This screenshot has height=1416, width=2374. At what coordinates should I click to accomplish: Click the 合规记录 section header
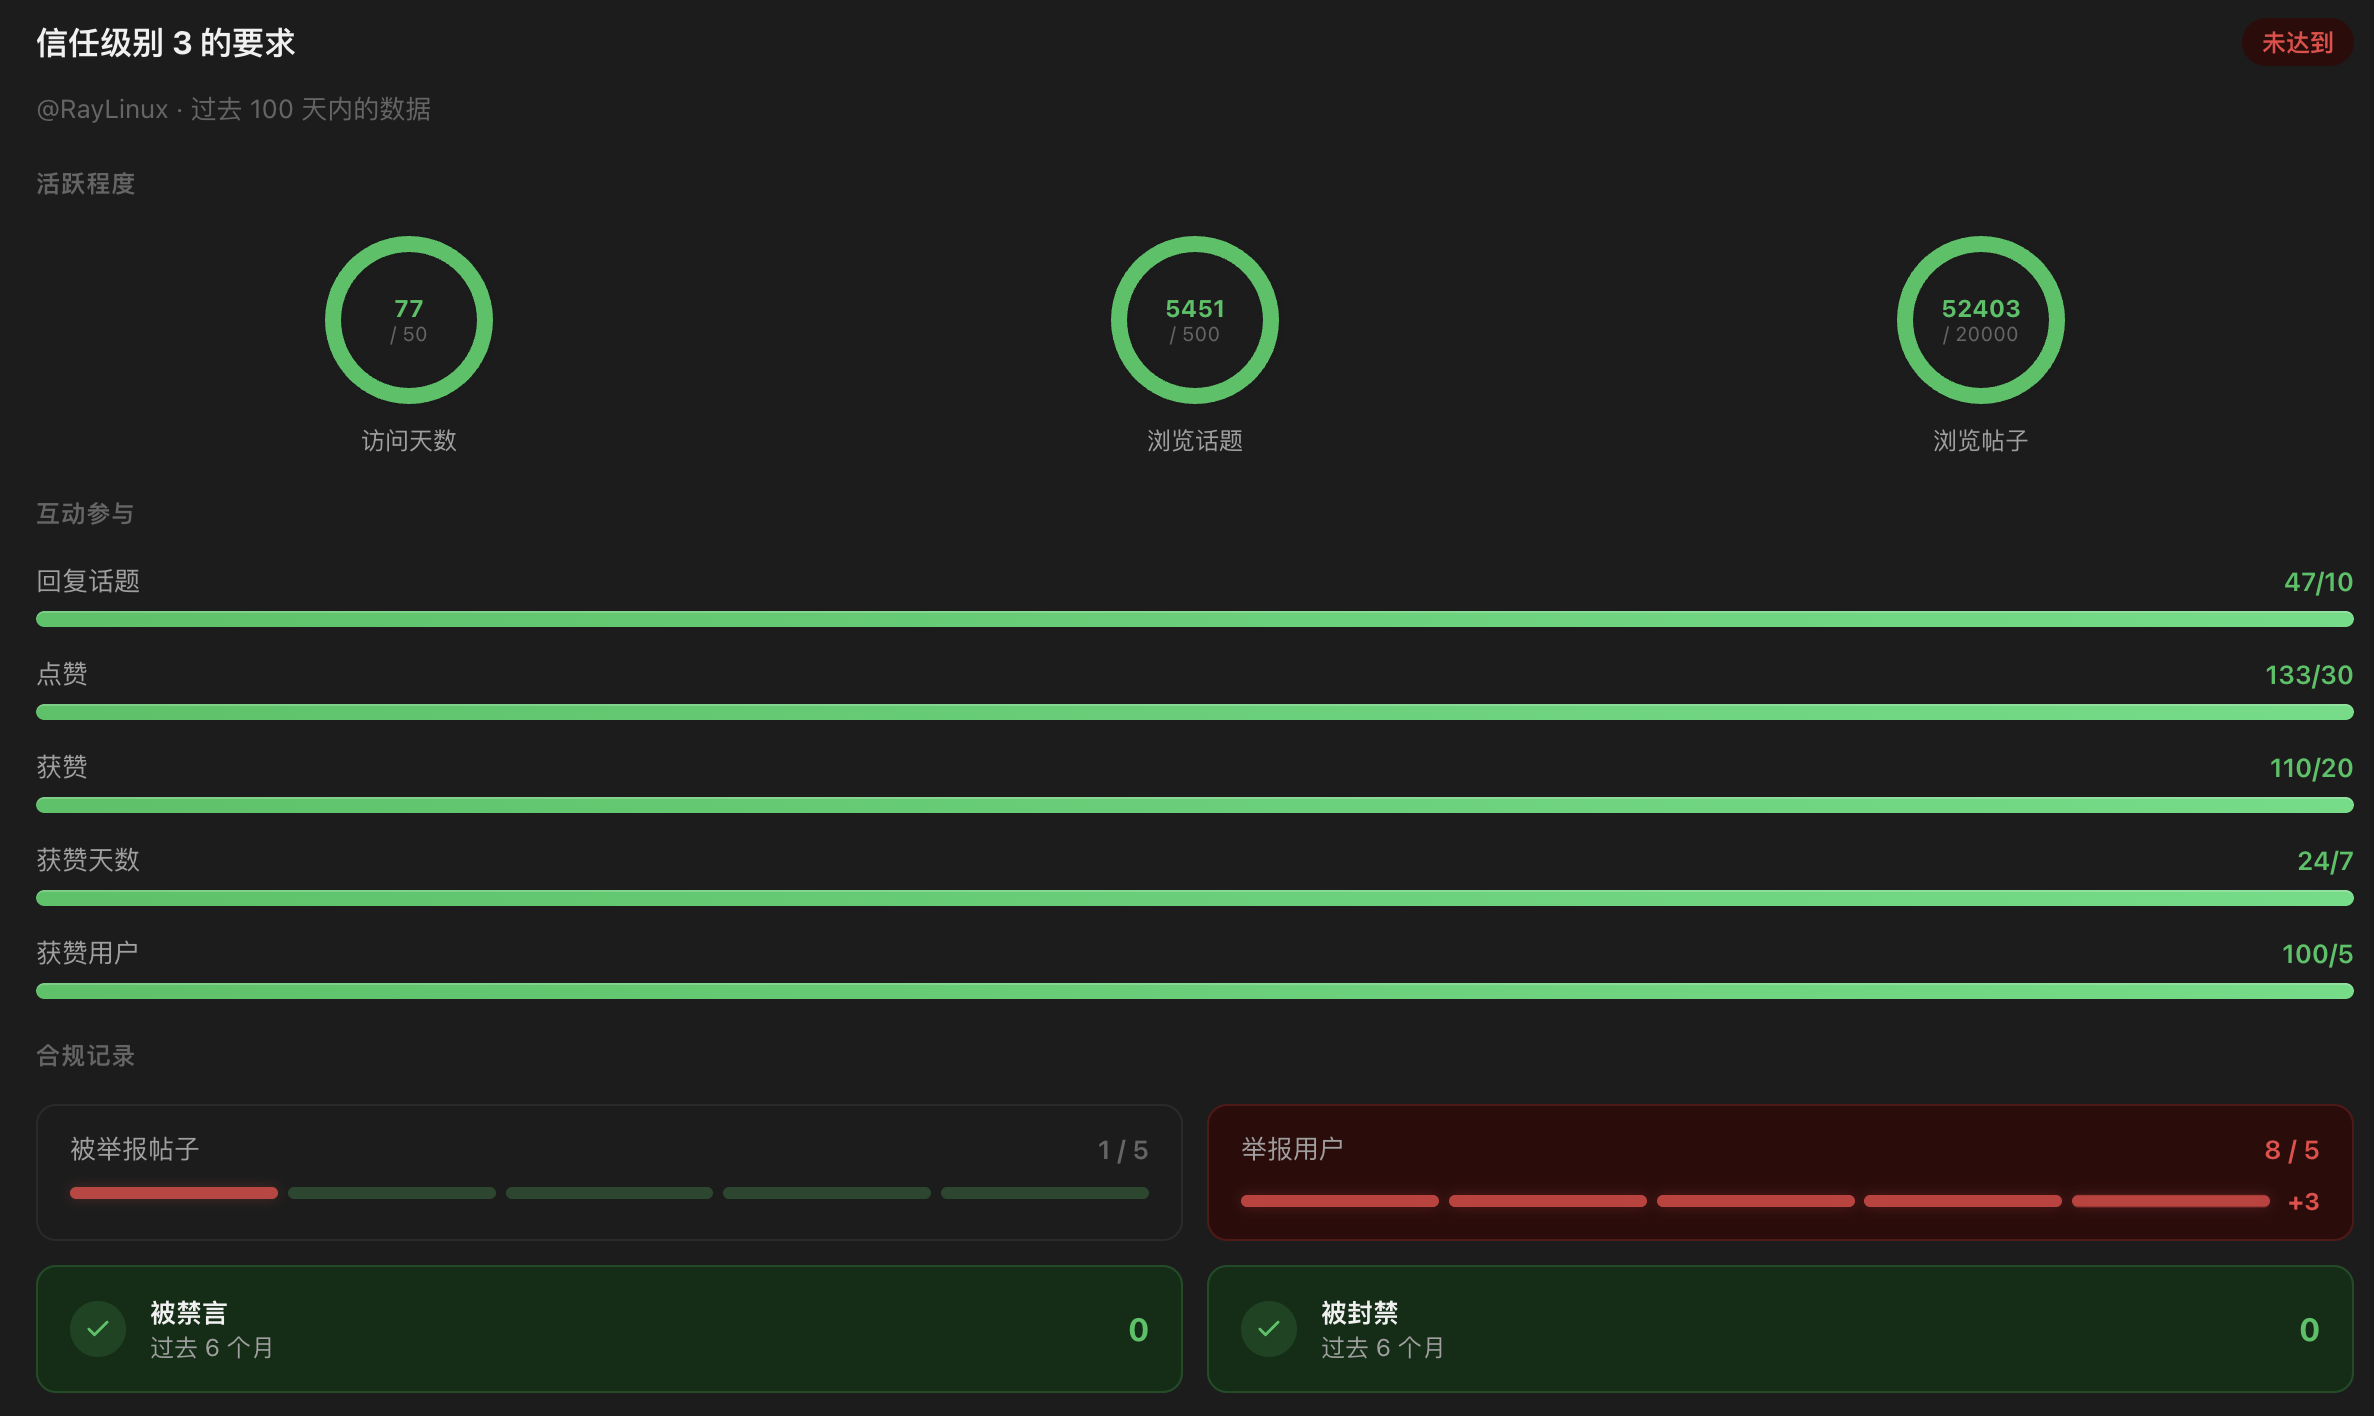pyautogui.click(x=85, y=1055)
